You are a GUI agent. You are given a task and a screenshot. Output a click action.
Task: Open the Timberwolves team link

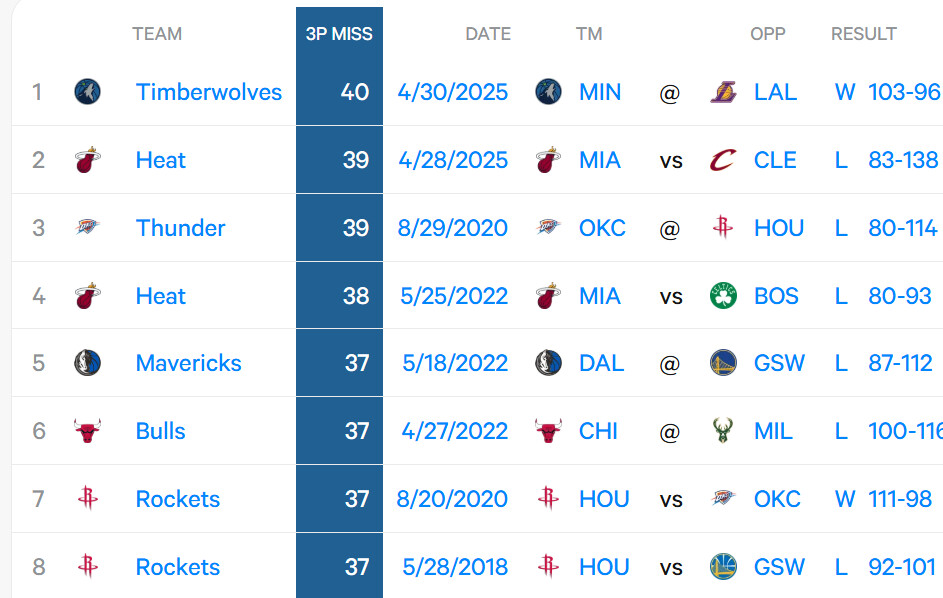point(208,92)
